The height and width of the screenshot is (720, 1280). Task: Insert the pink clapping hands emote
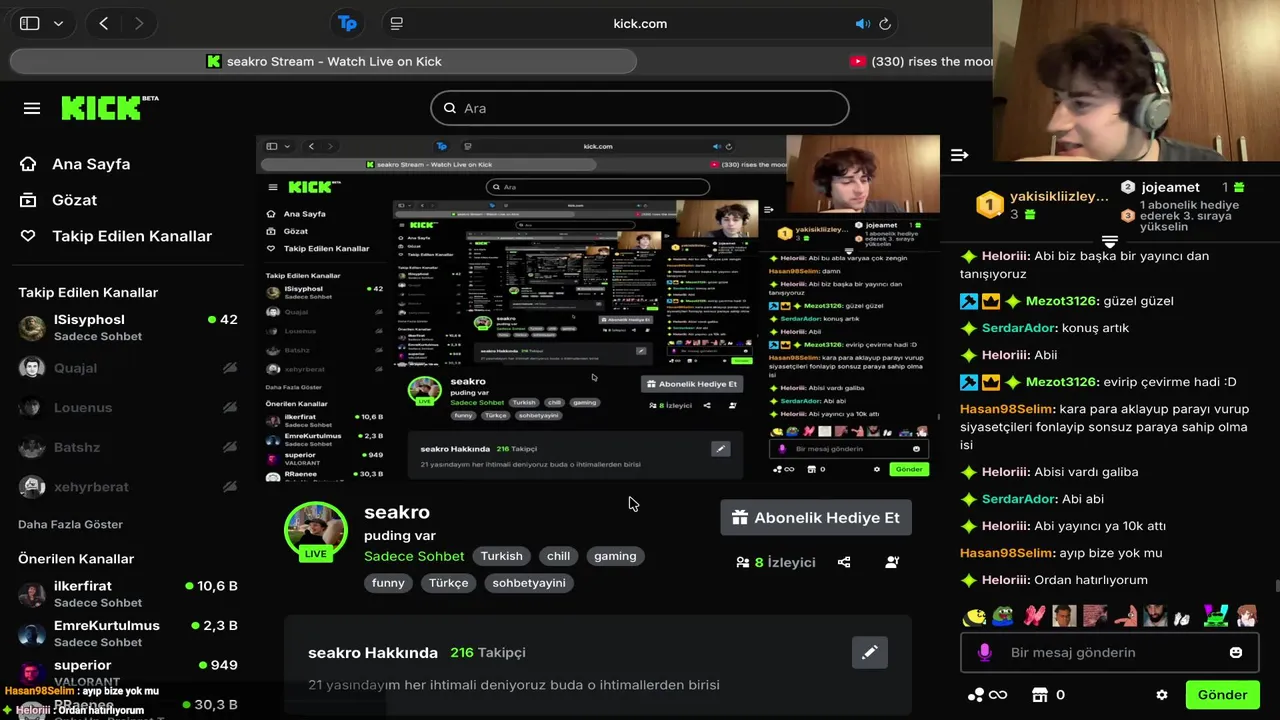pyautogui.click(x=1035, y=616)
